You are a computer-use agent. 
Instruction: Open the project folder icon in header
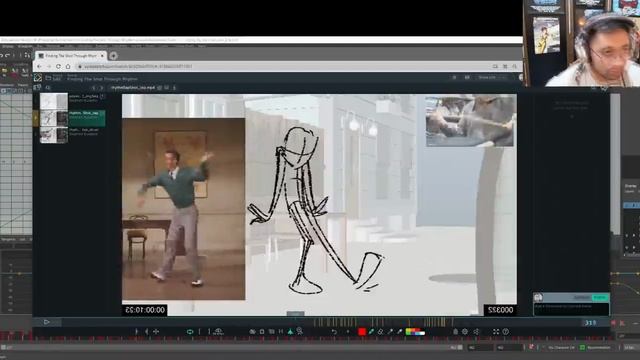tap(49, 78)
